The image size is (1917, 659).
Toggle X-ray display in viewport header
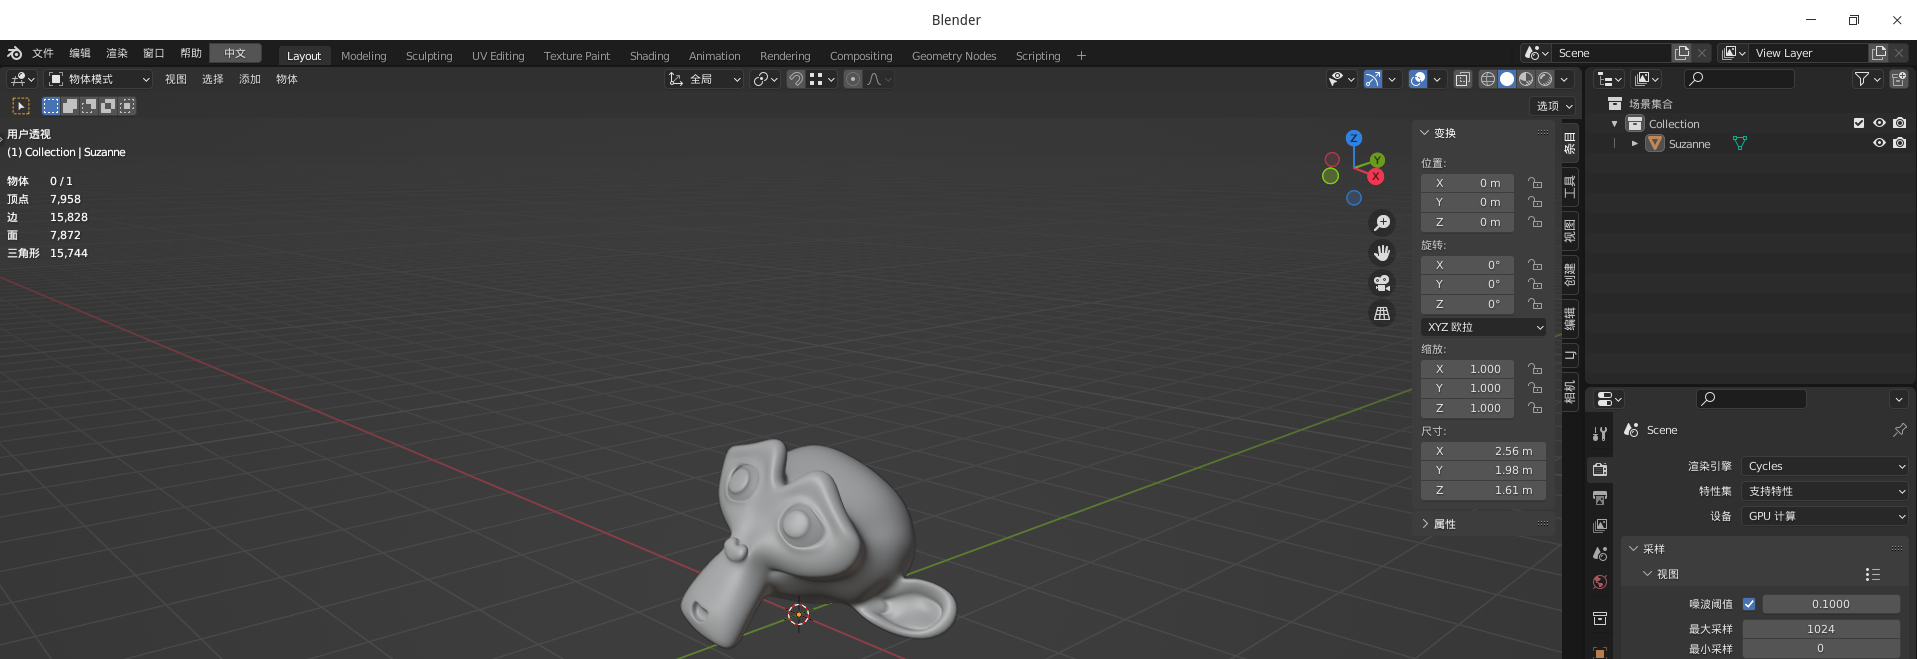tap(1462, 79)
